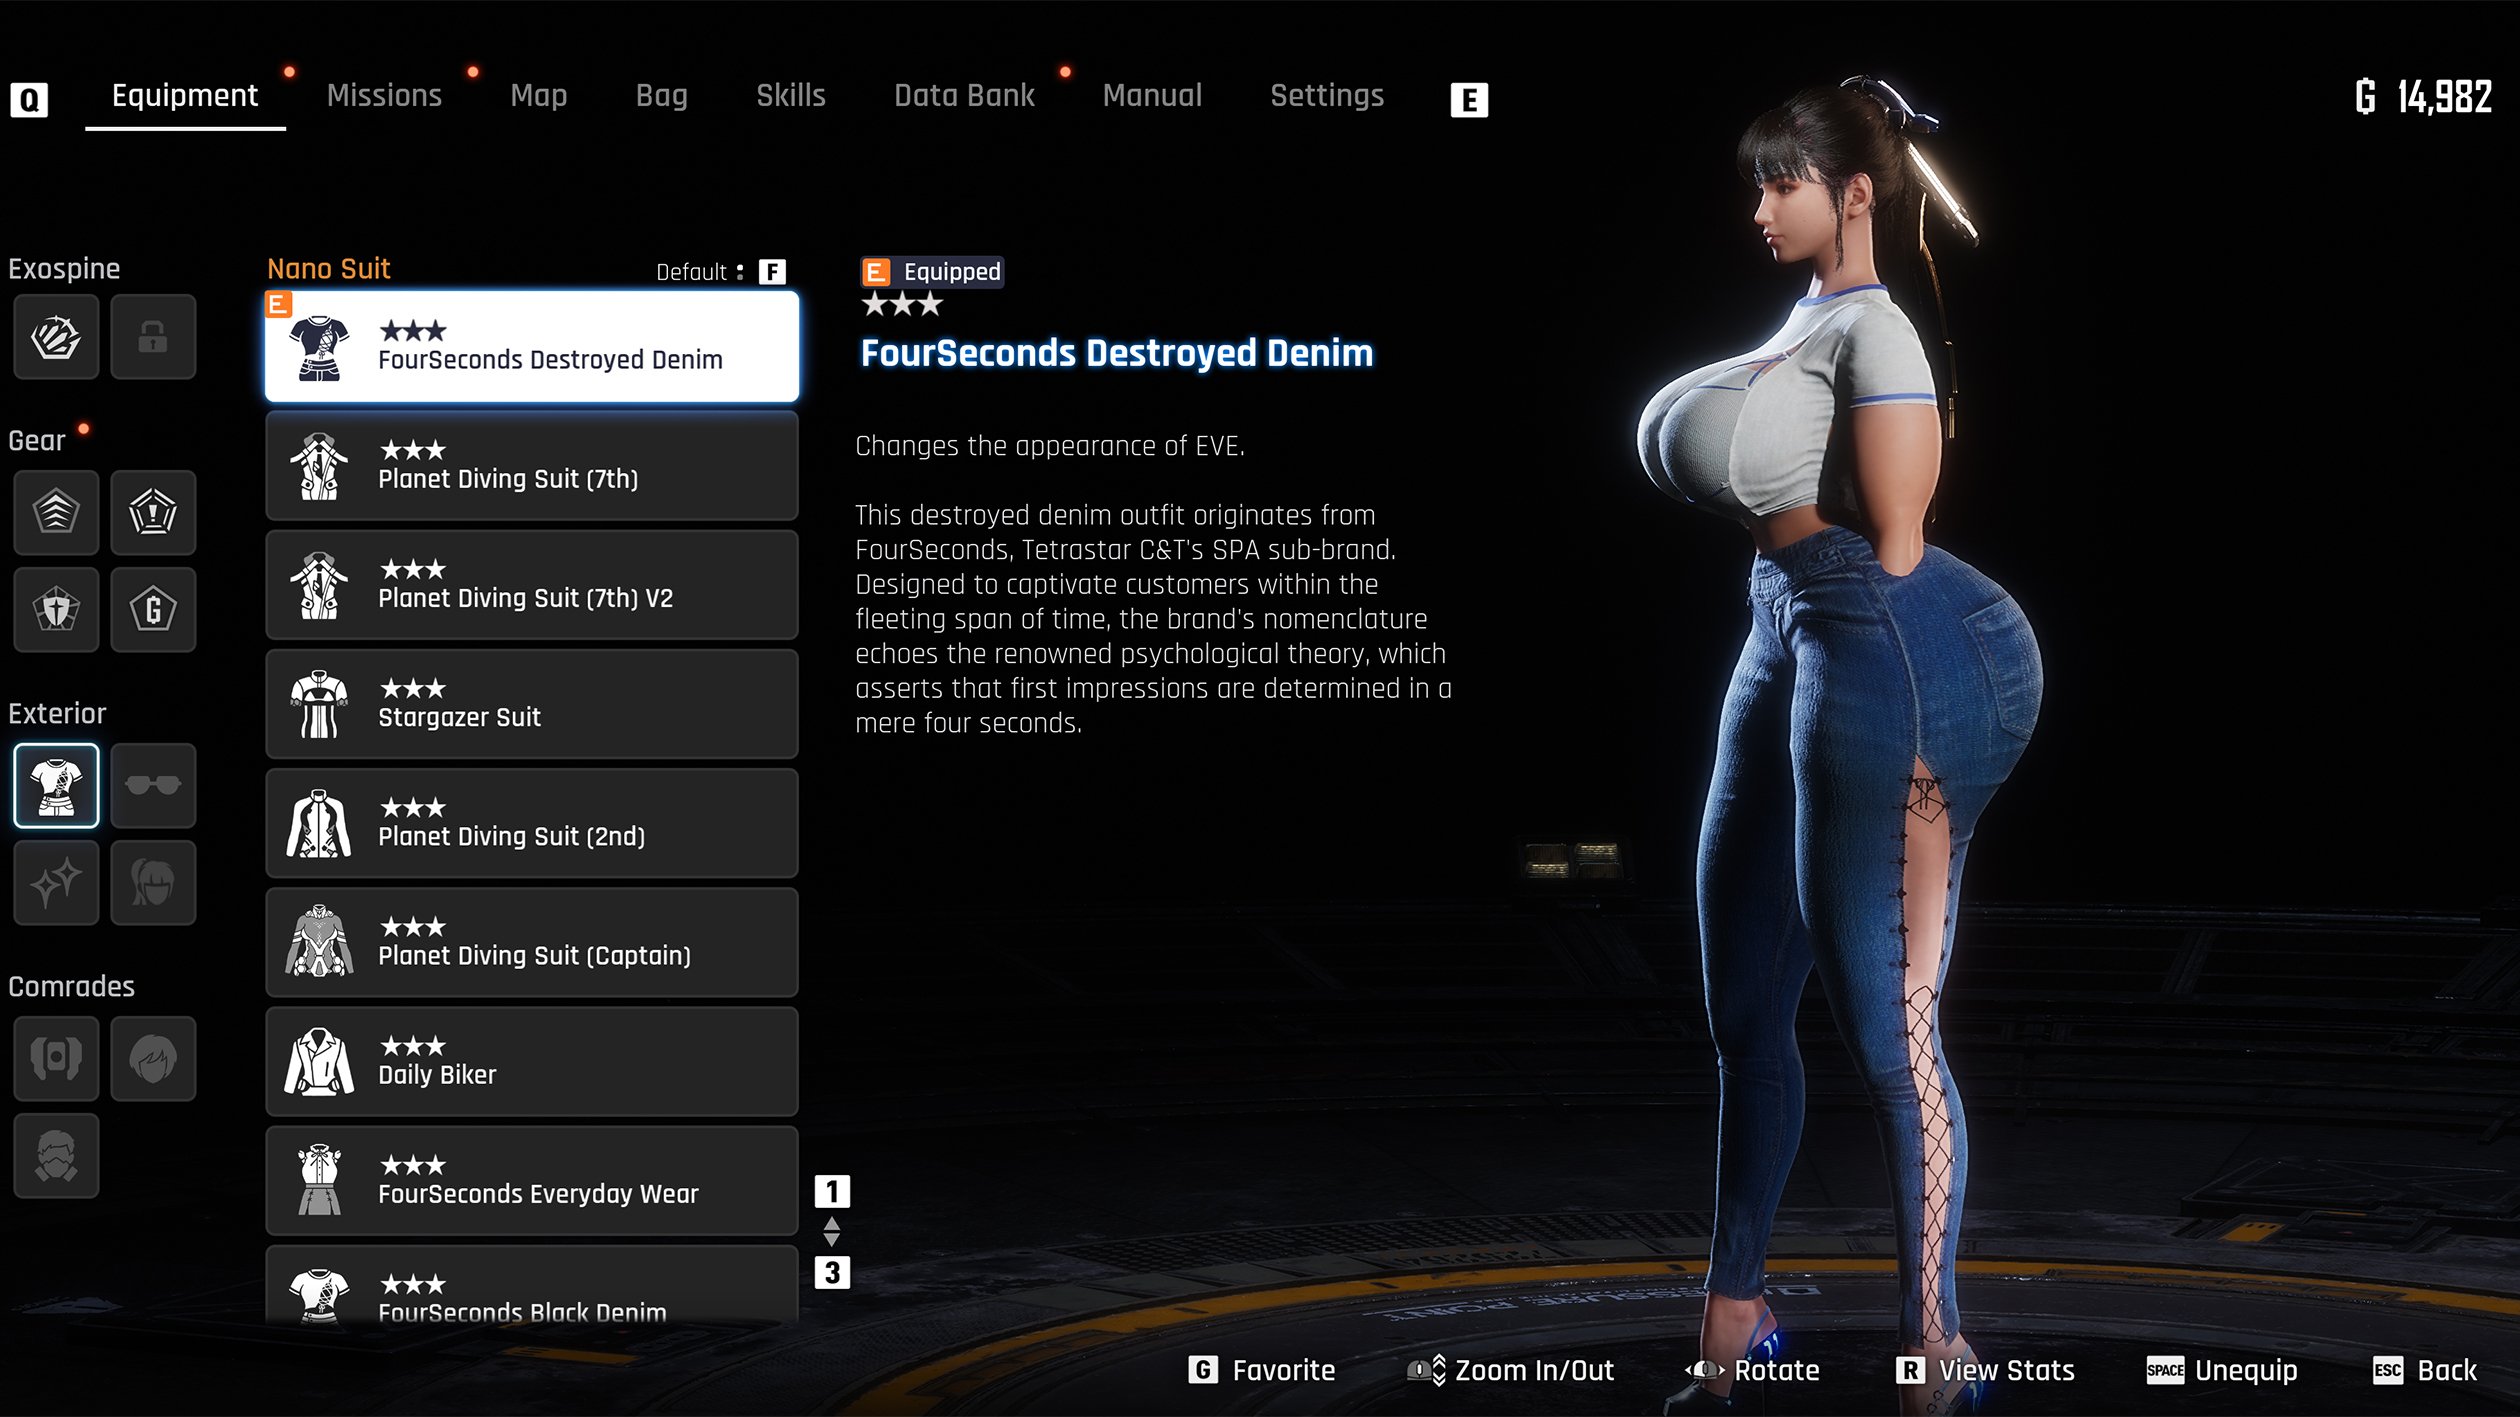The image size is (2520, 1417).
Task: Select the Exospine slot icon
Action: 56,337
